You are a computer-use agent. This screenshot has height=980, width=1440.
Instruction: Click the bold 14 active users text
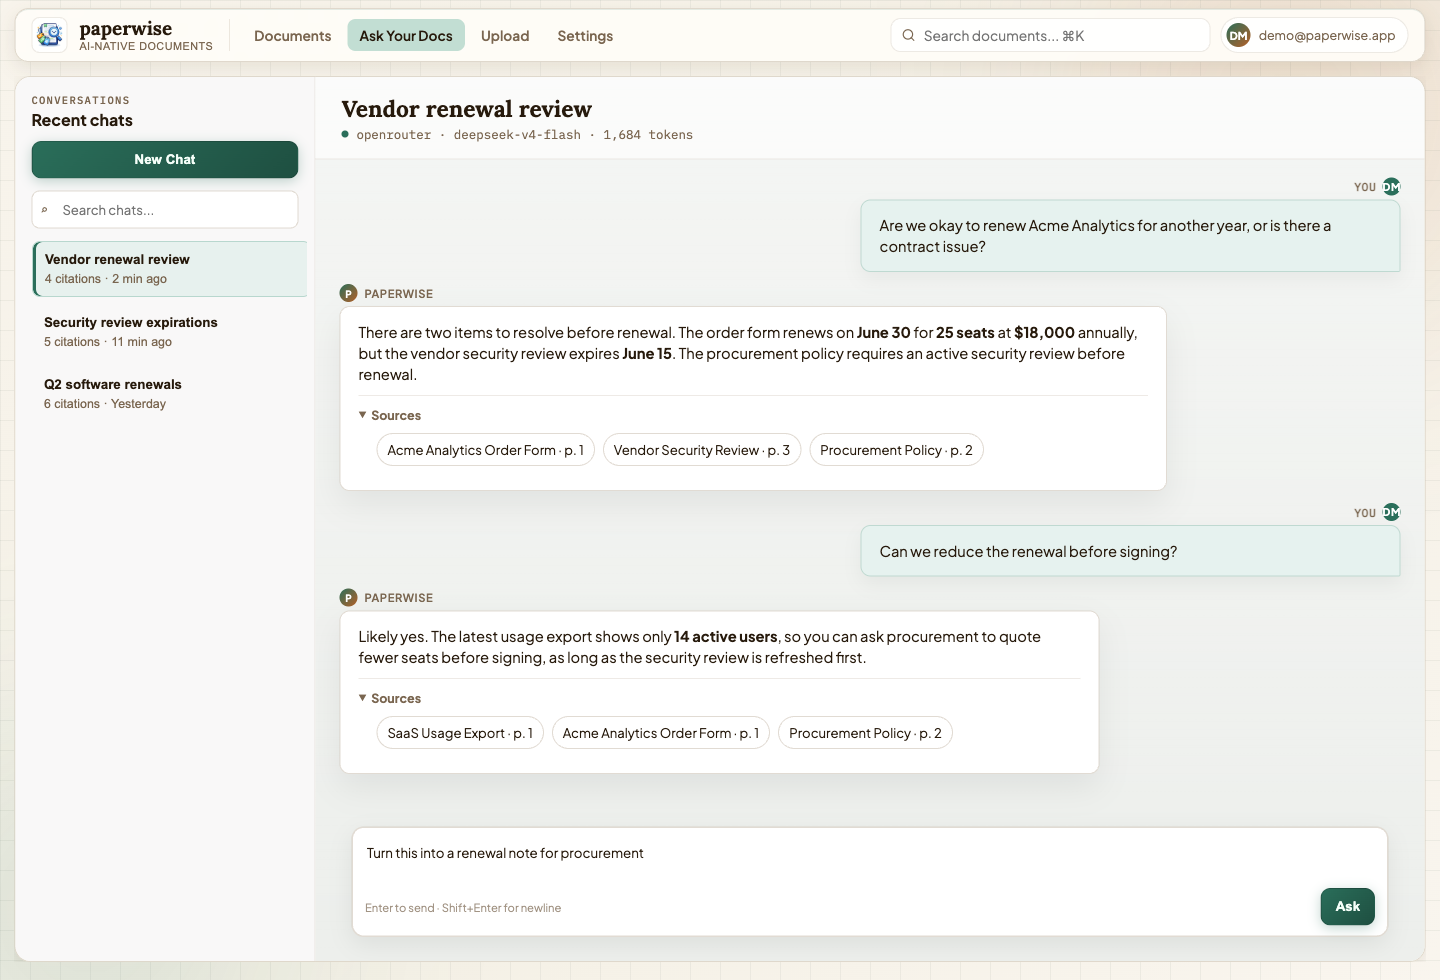(726, 637)
